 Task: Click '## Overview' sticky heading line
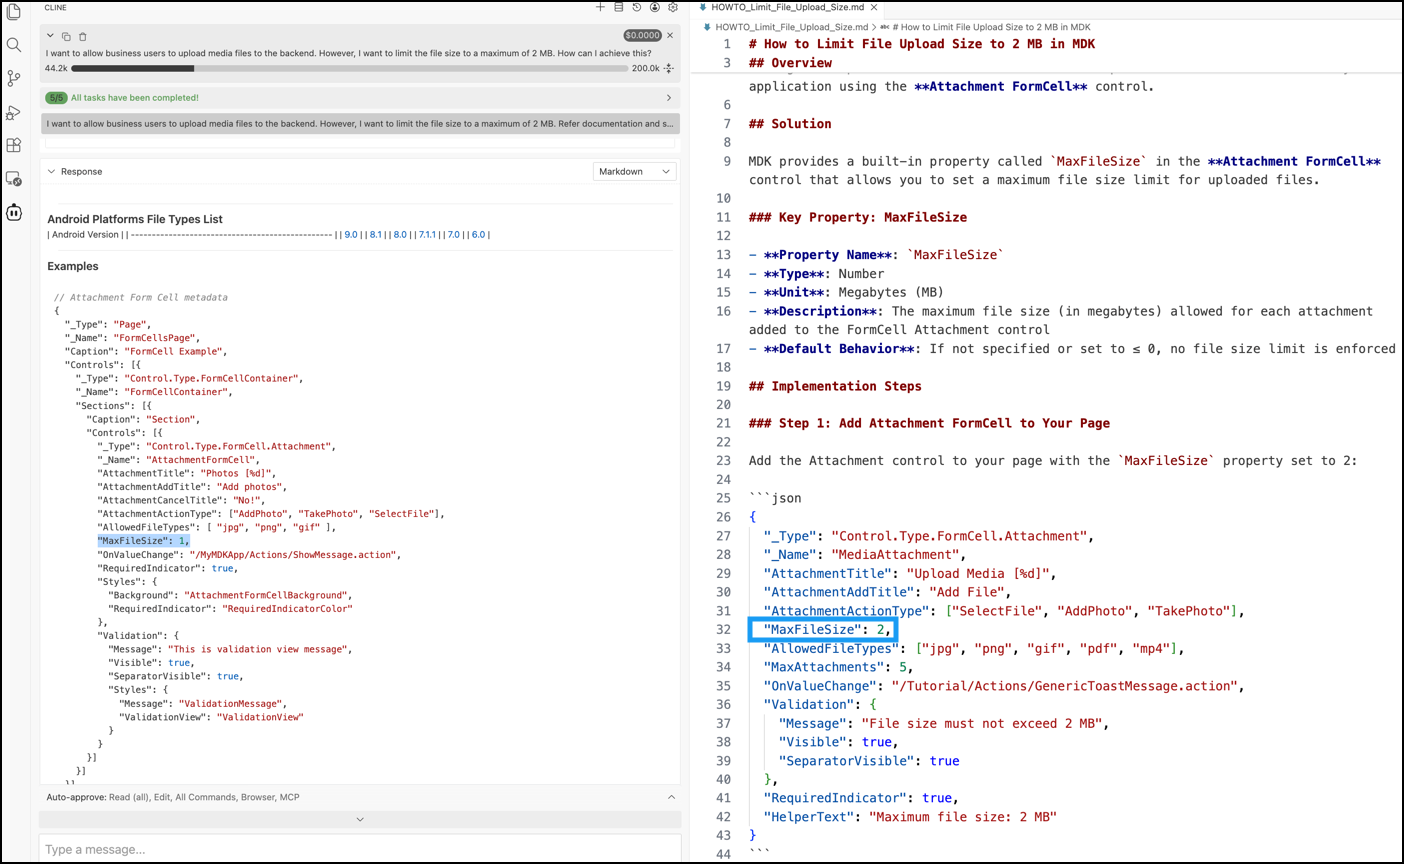(790, 63)
